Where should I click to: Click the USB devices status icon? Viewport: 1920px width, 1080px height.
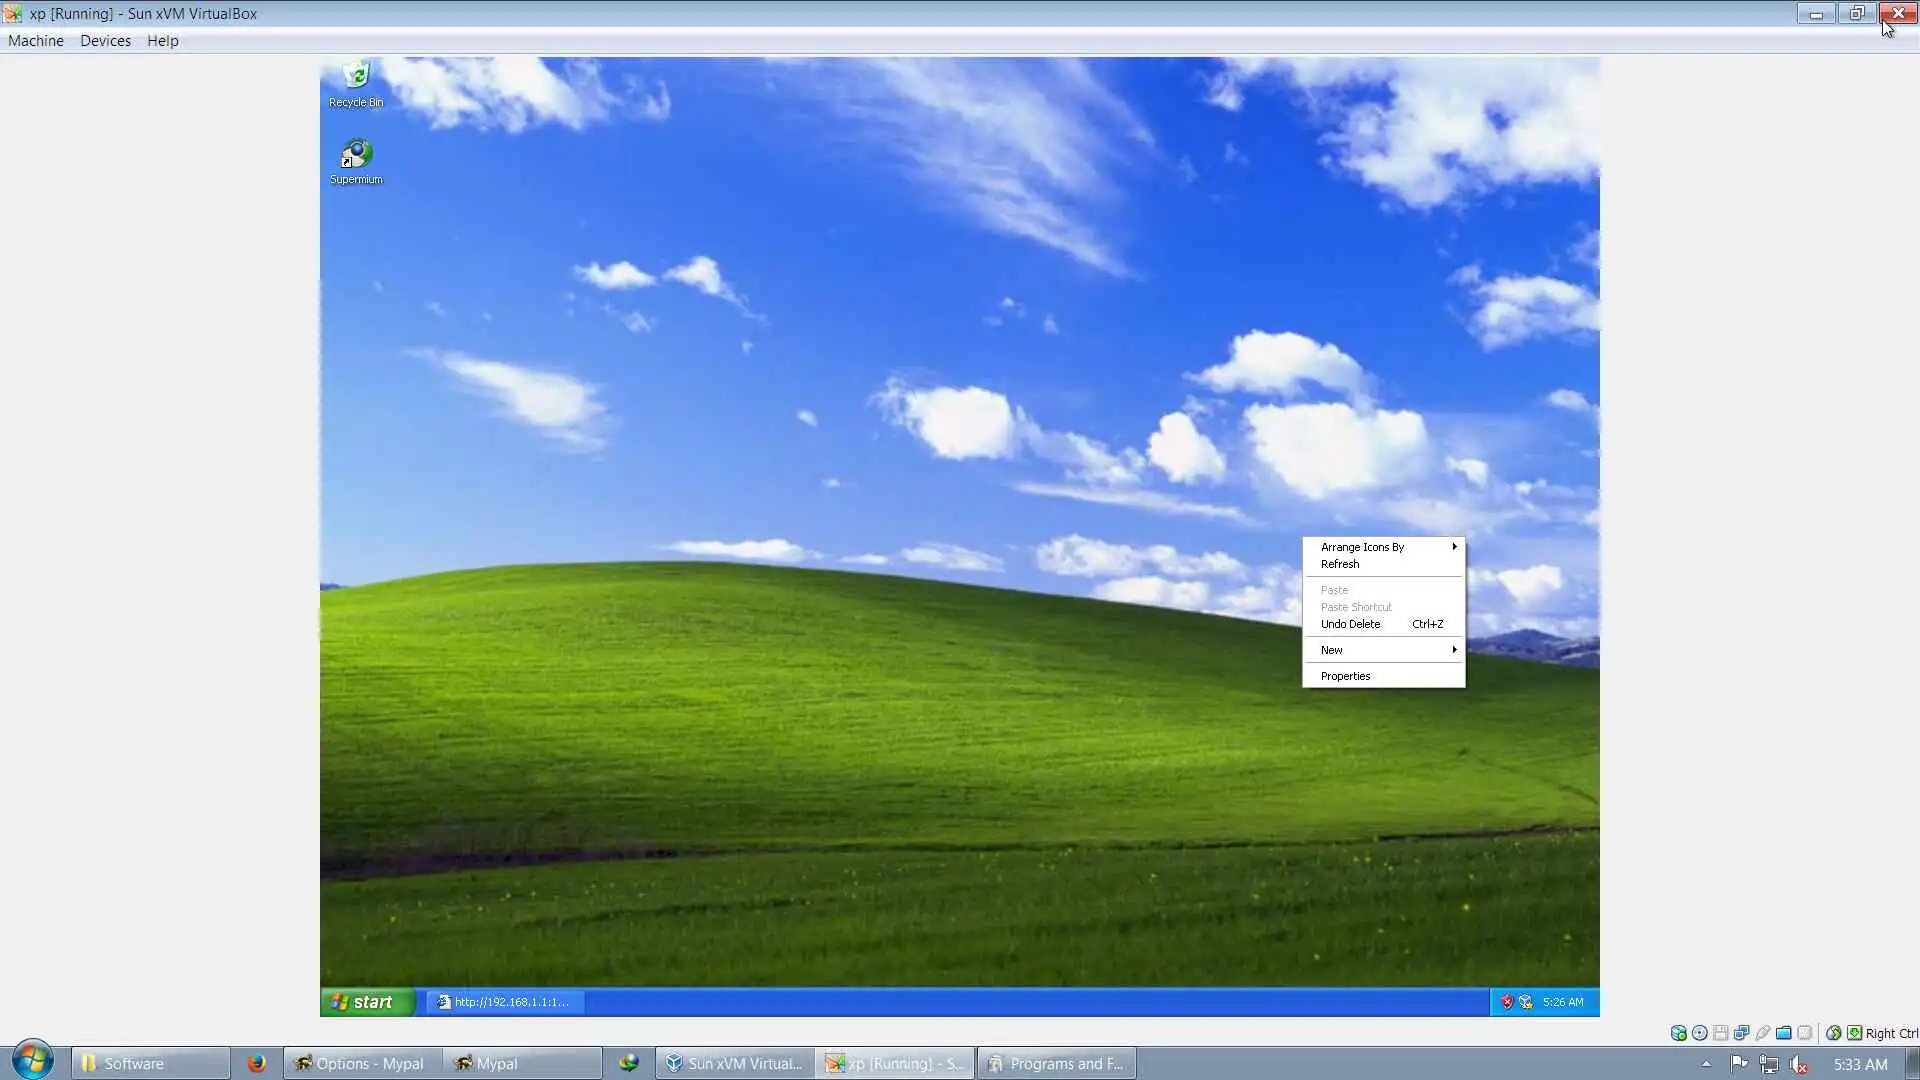(1762, 1033)
